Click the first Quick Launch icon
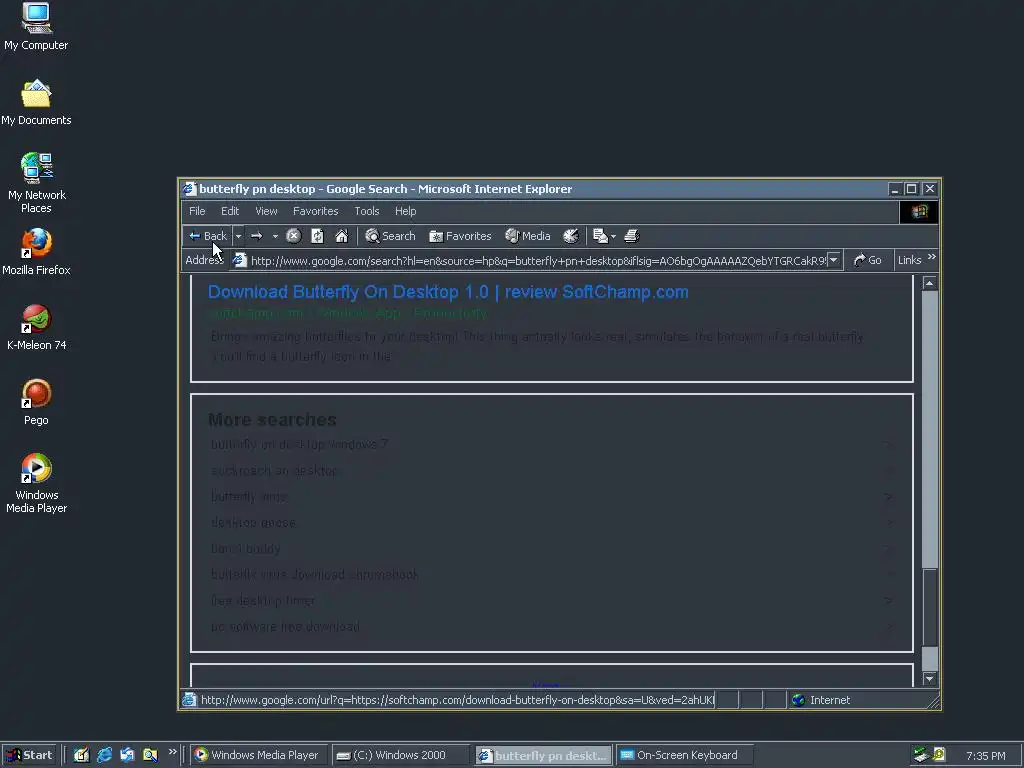This screenshot has height=768, width=1024. click(82, 755)
